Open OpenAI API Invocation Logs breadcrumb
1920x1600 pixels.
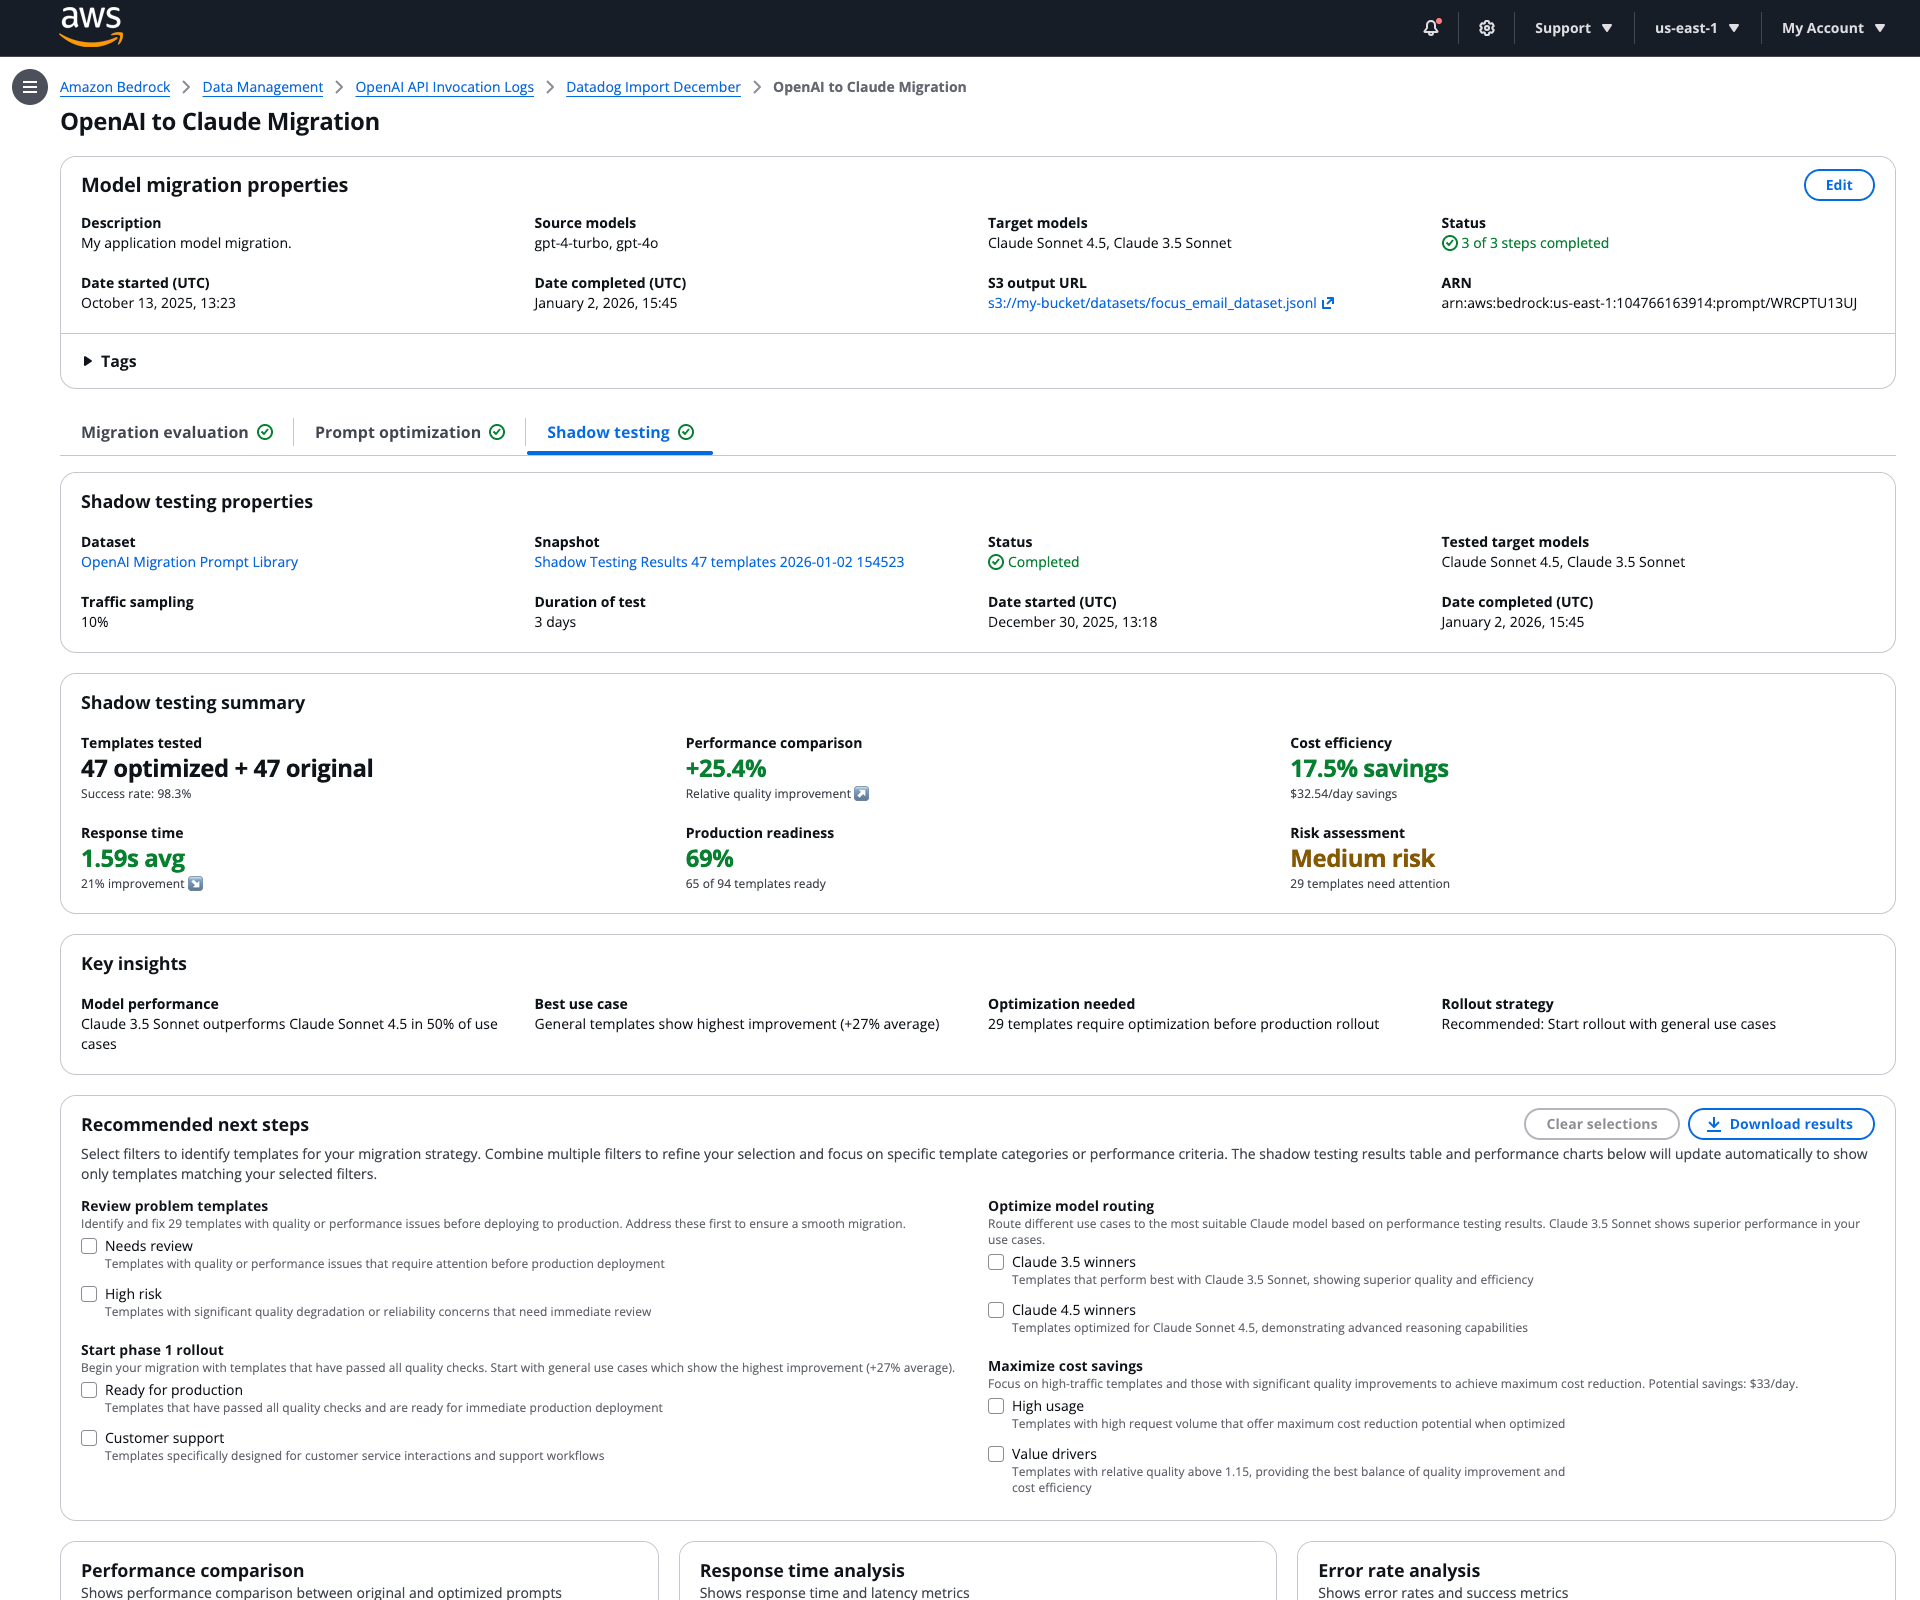[445, 87]
